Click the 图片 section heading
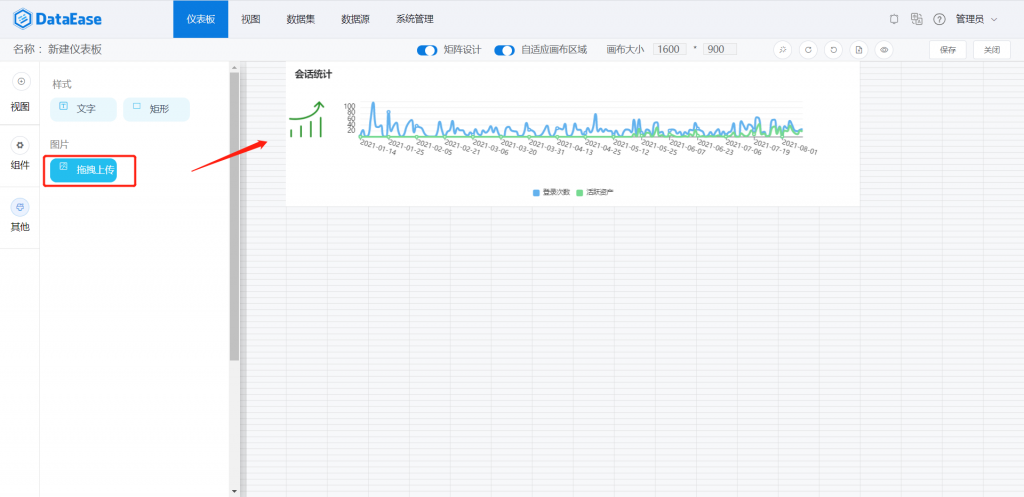 click(x=59, y=144)
